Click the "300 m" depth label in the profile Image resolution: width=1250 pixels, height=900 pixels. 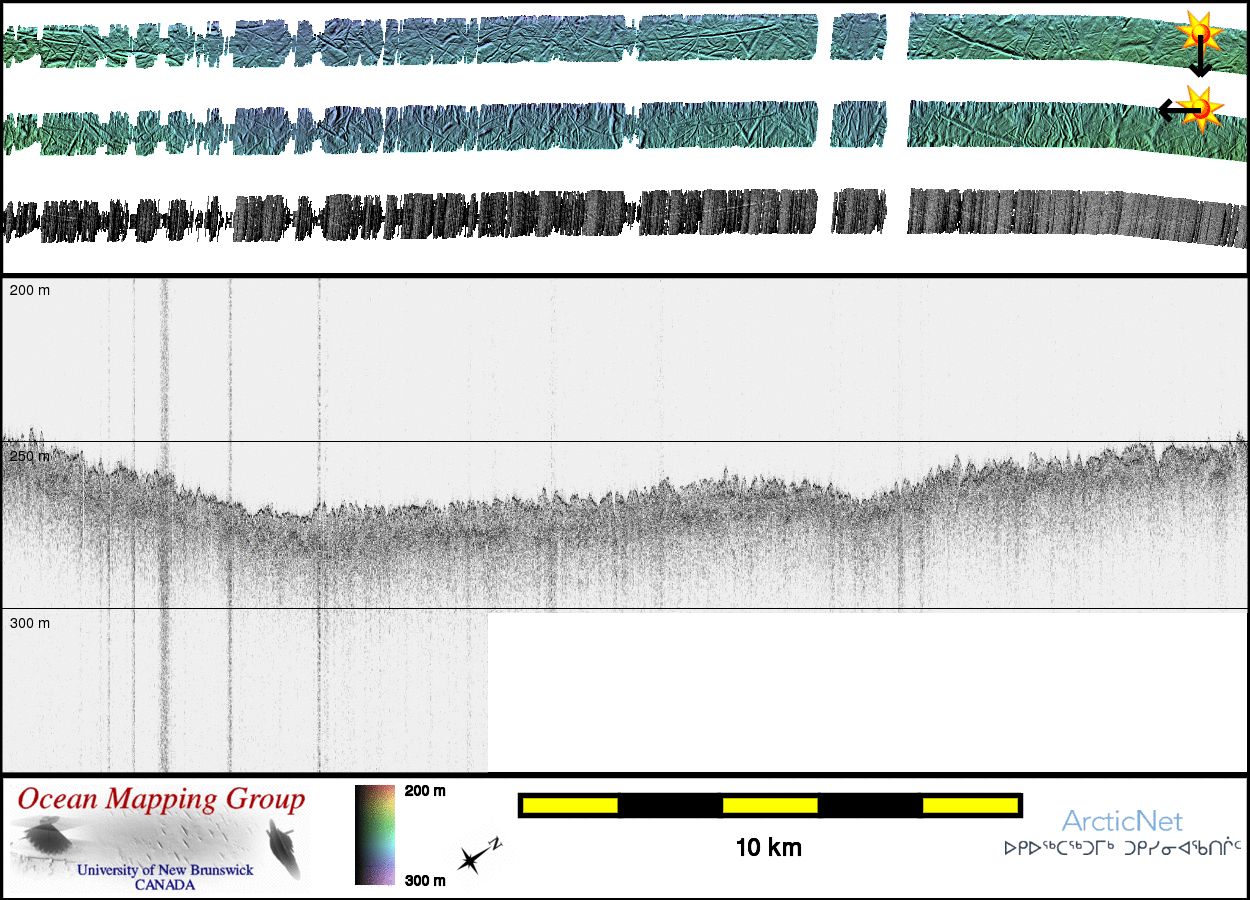click(30, 623)
